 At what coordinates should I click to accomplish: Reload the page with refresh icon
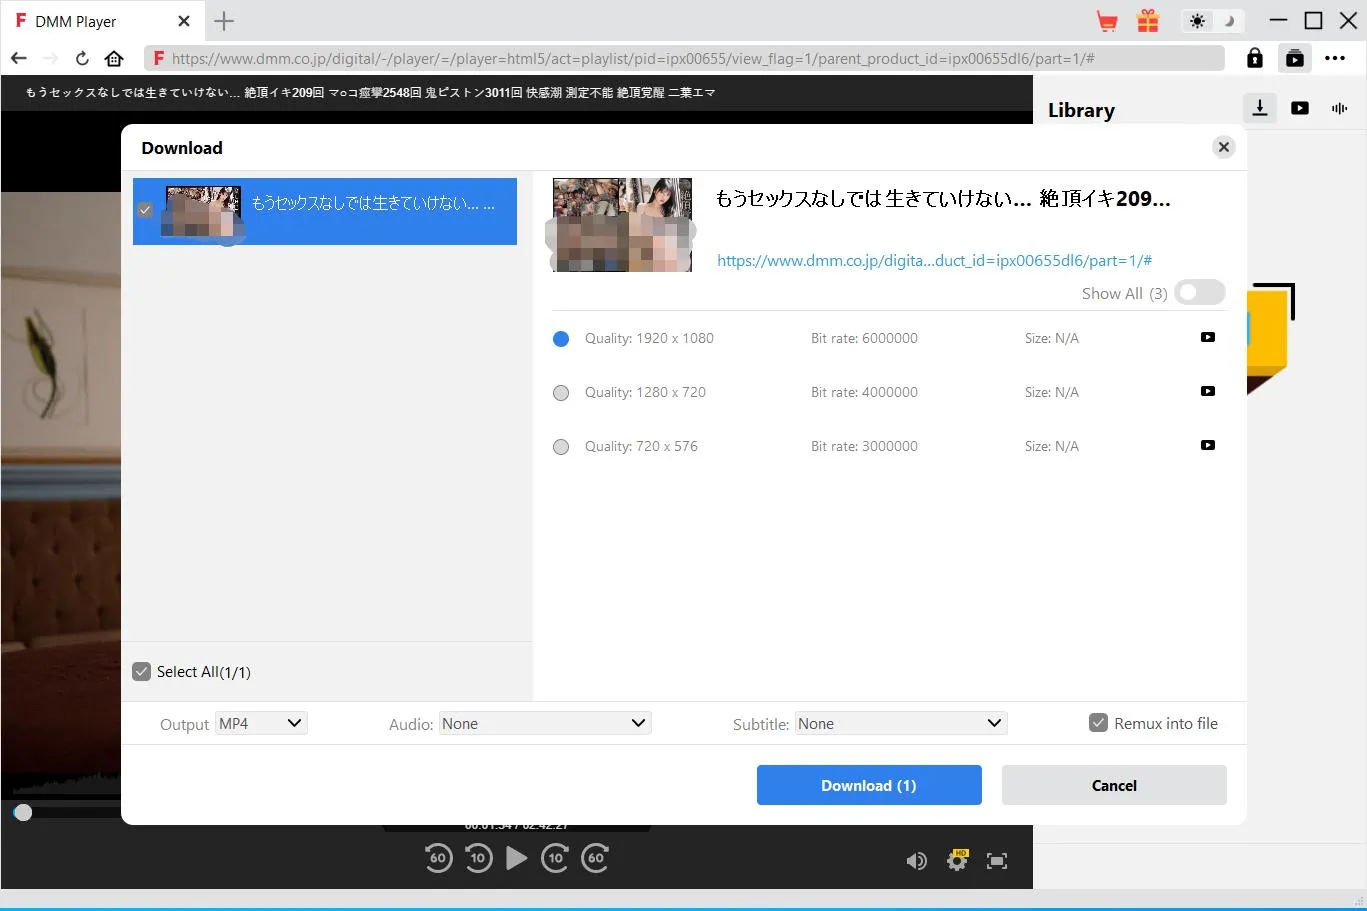pos(82,58)
